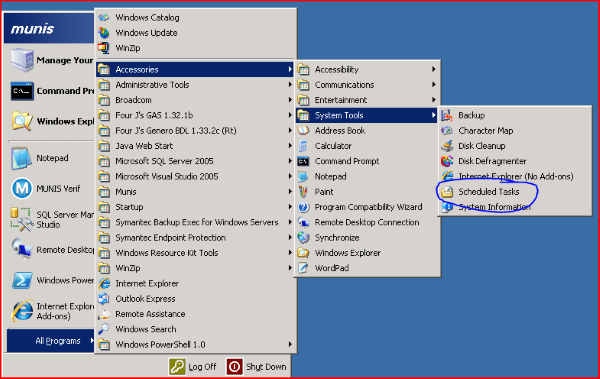Expand the Entertainment submenu arrow
This screenshot has height=379, width=600.
coord(434,100)
